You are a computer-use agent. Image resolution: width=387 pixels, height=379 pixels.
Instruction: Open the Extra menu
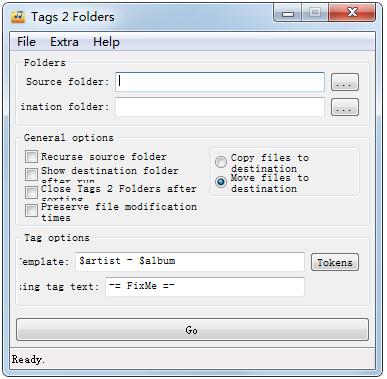coord(64,42)
